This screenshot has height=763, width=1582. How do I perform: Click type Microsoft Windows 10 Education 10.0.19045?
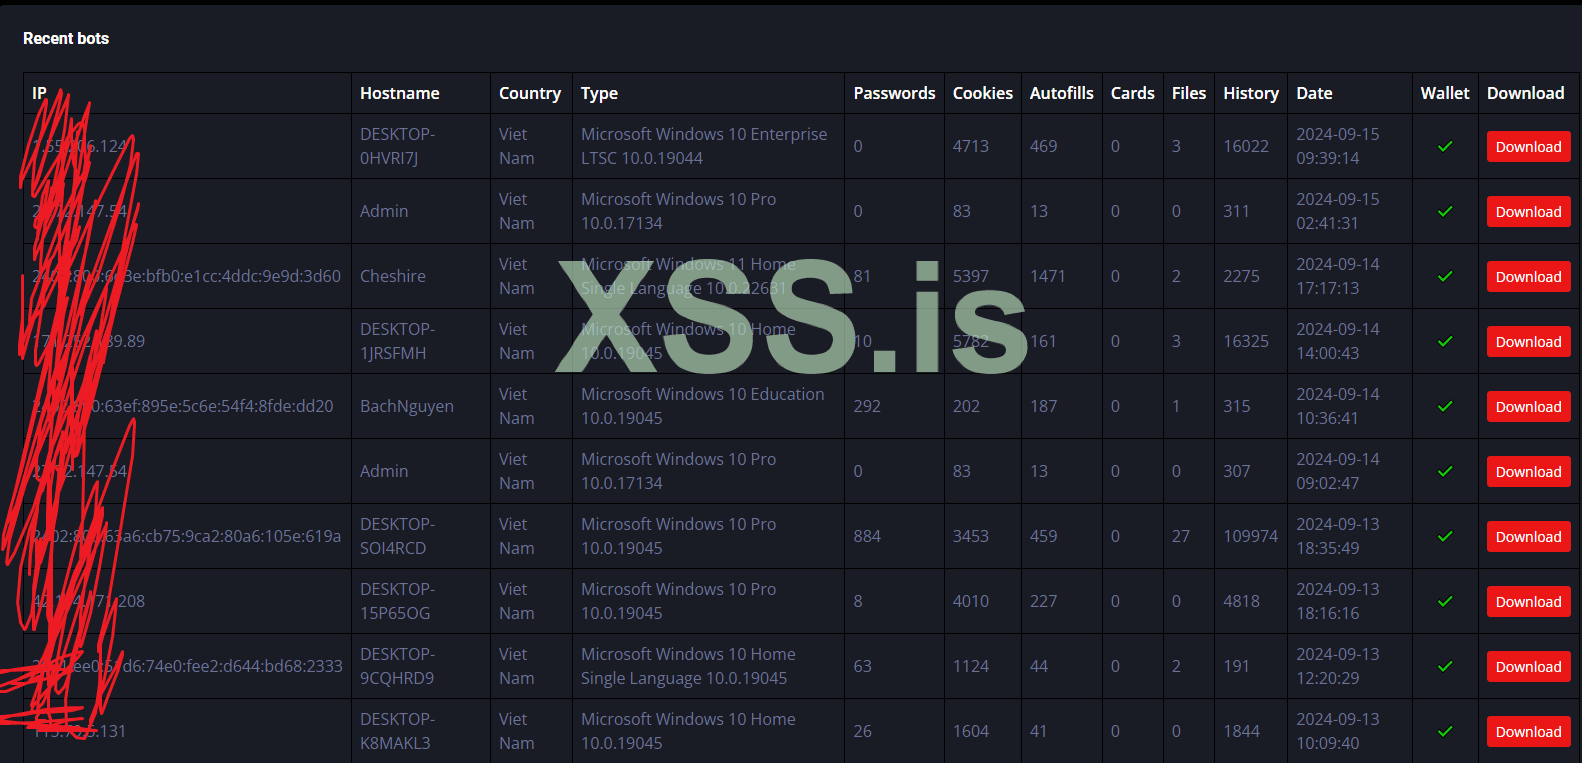click(703, 406)
